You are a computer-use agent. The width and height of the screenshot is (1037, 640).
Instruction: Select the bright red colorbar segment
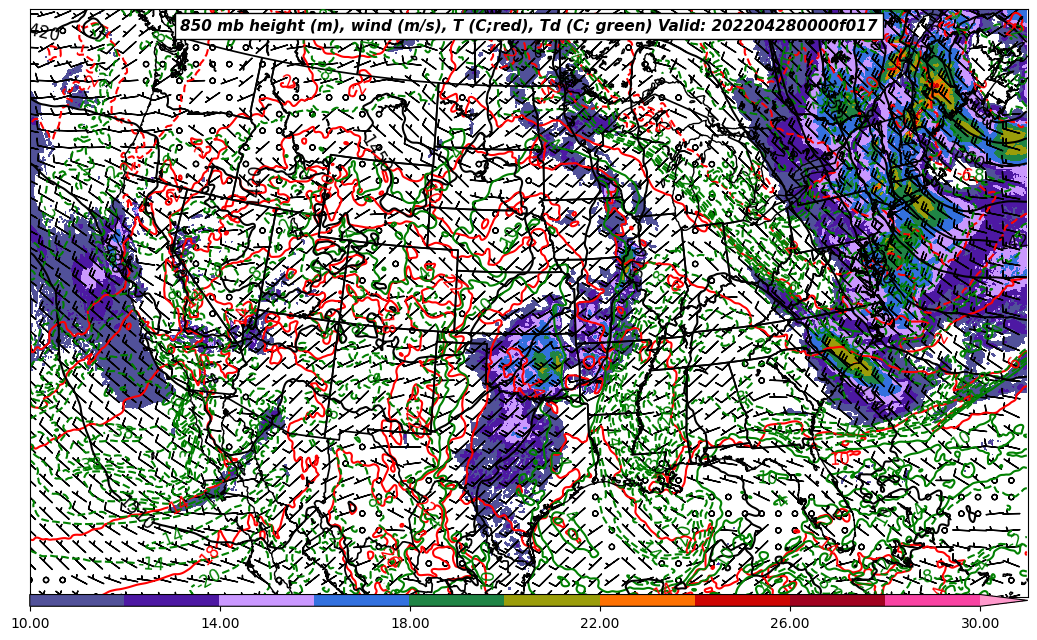pyautogui.click(x=741, y=600)
